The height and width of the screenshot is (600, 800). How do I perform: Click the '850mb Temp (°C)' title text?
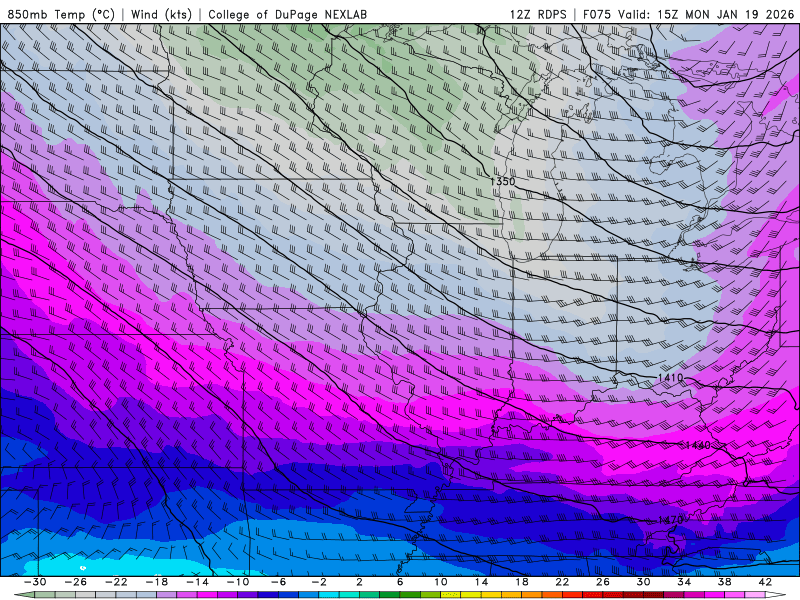pyautogui.click(x=61, y=14)
